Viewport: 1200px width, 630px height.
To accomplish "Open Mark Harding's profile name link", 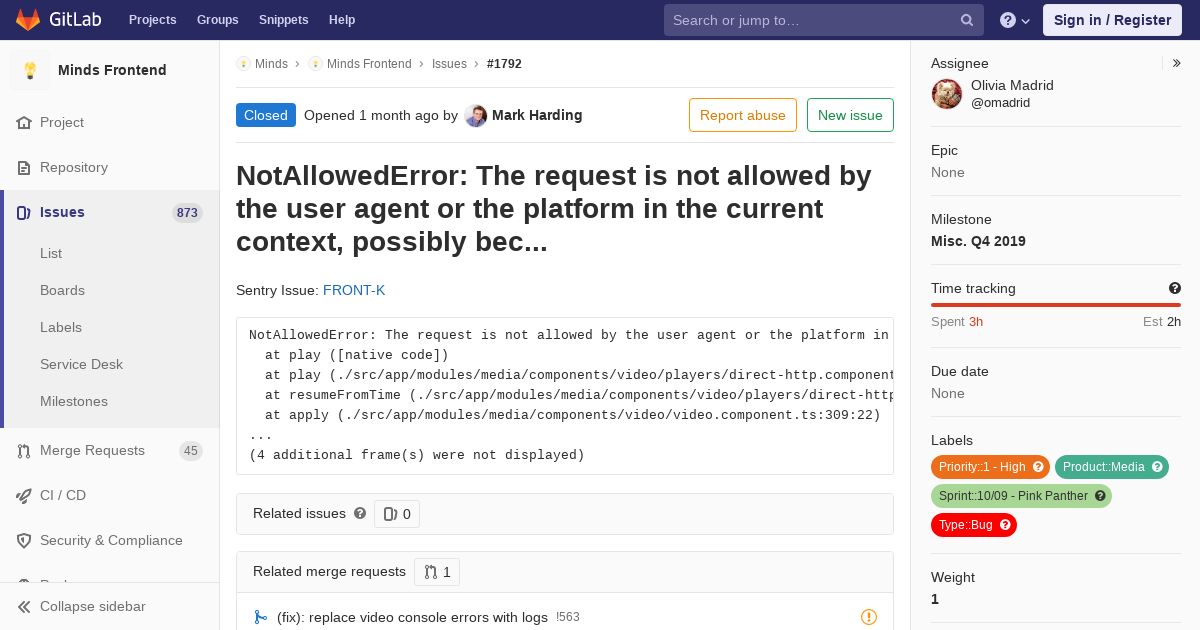I will [x=537, y=115].
